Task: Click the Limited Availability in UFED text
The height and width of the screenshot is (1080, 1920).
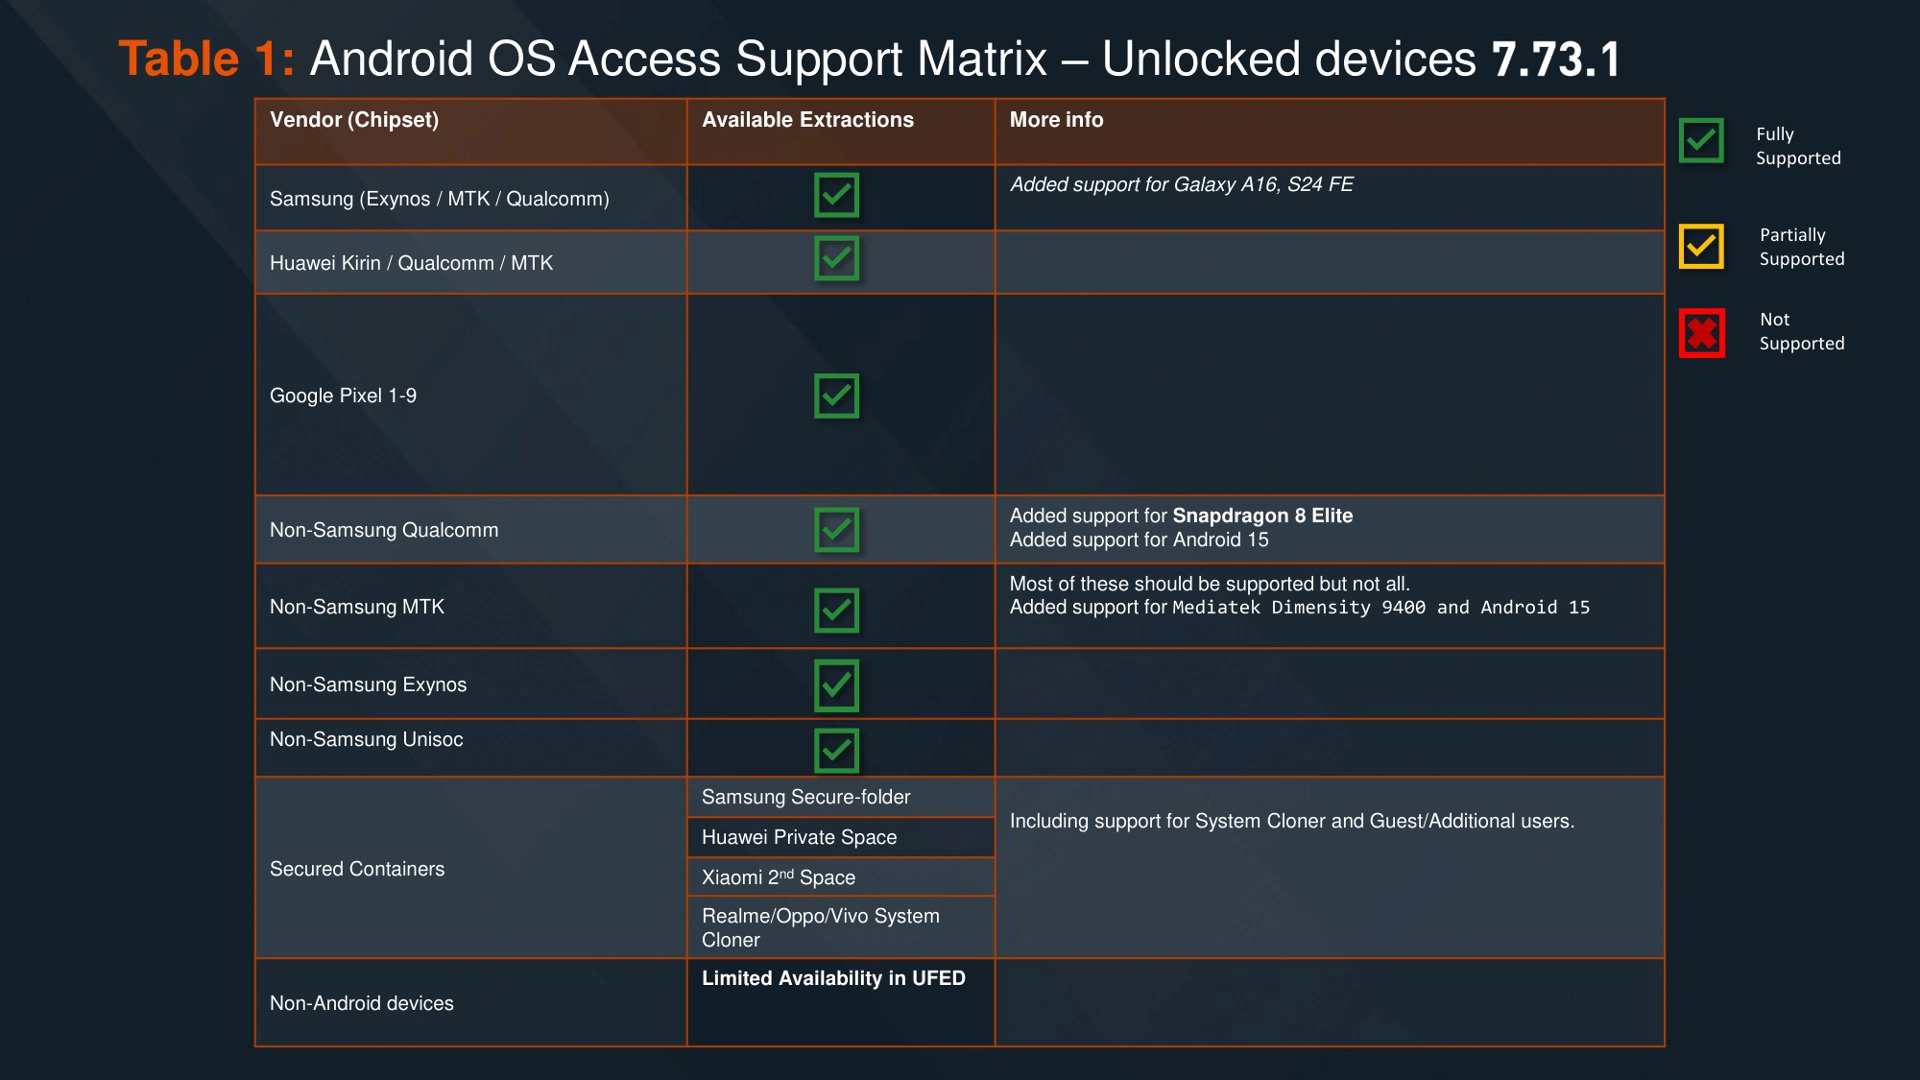Action: [x=833, y=978]
